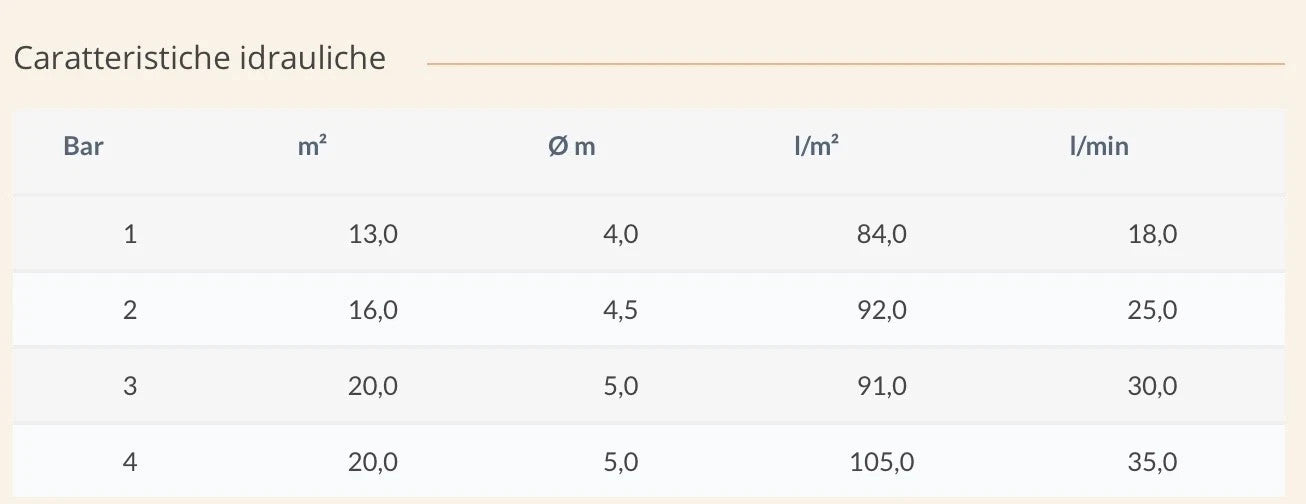Click the 25,0 flow rate cell

pos(1152,311)
